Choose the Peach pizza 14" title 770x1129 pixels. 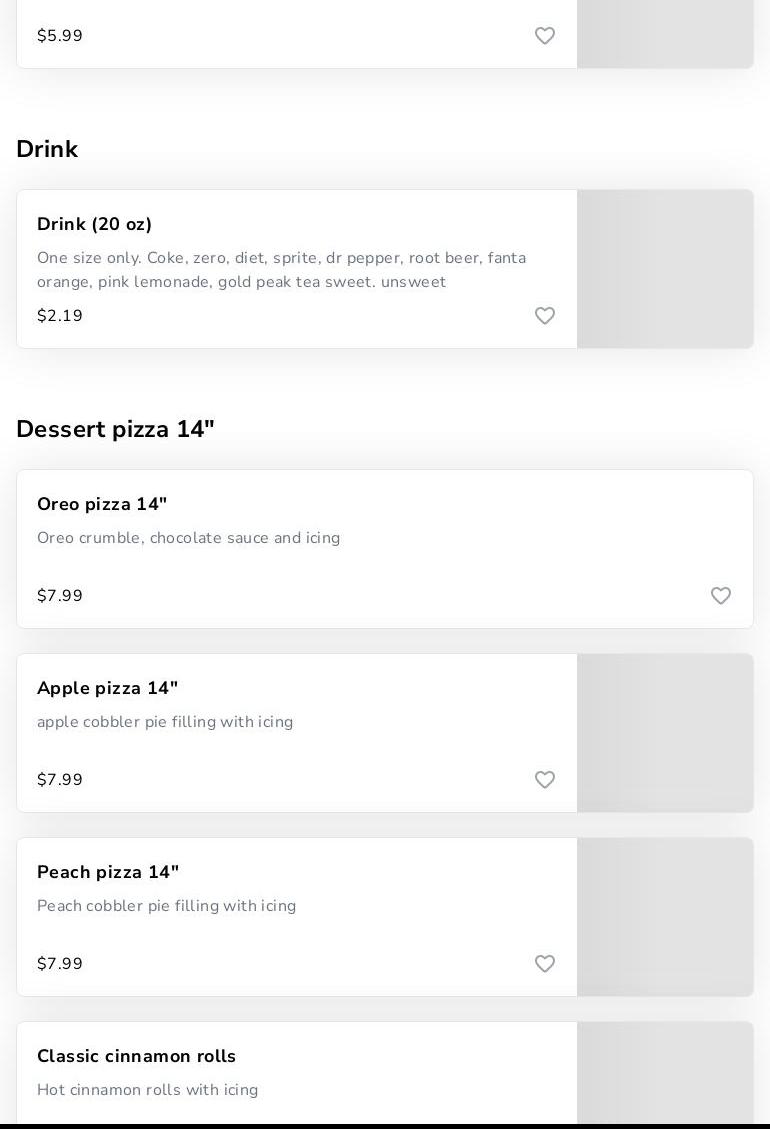108,872
